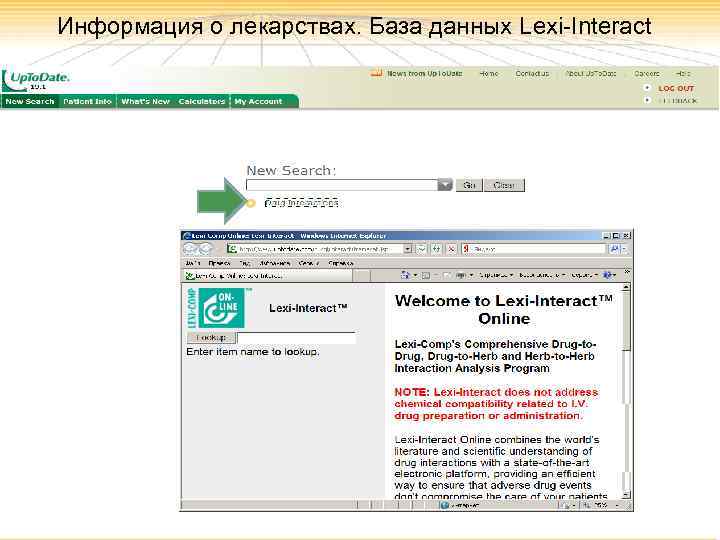Click the Stop loading X icon

click(x=451, y=249)
